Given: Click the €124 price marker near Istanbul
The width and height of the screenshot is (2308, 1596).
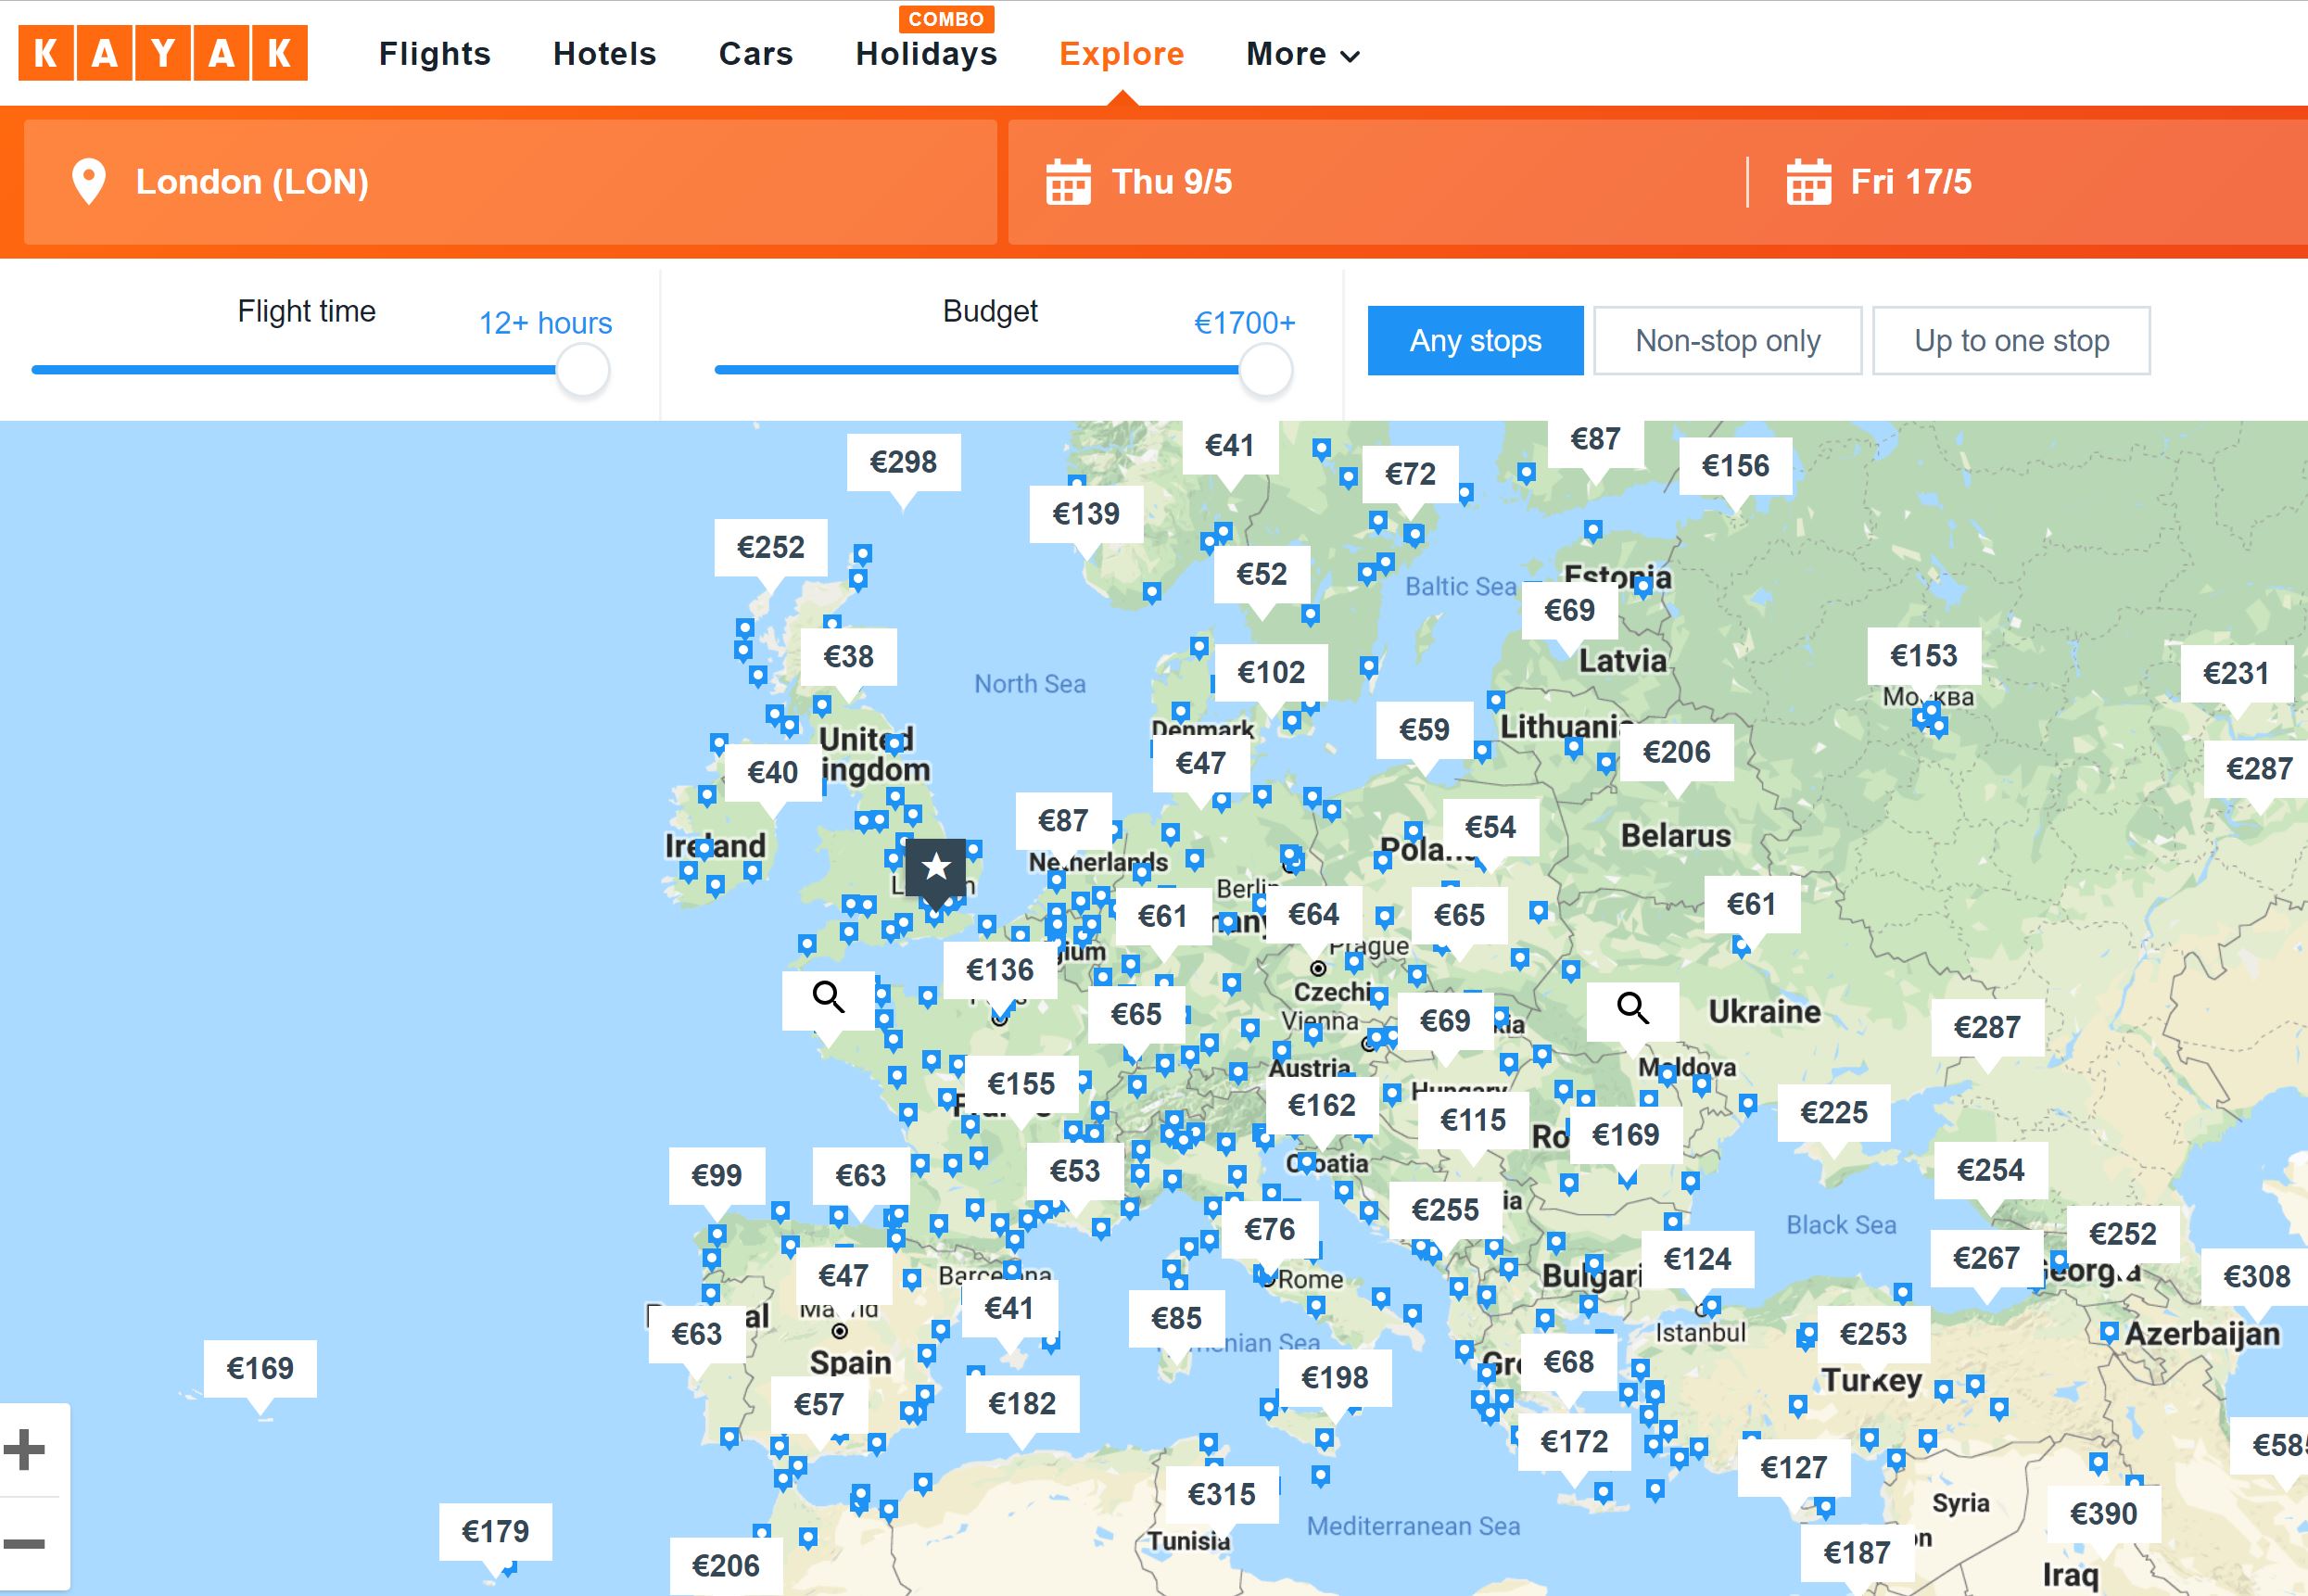Looking at the screenshot, I should (x=1697, y=1259).
